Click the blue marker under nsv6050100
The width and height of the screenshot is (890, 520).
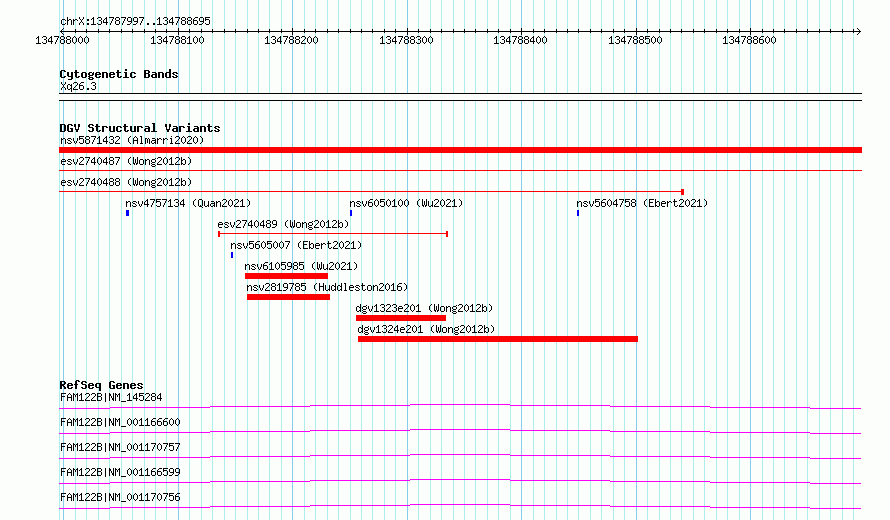351,213
